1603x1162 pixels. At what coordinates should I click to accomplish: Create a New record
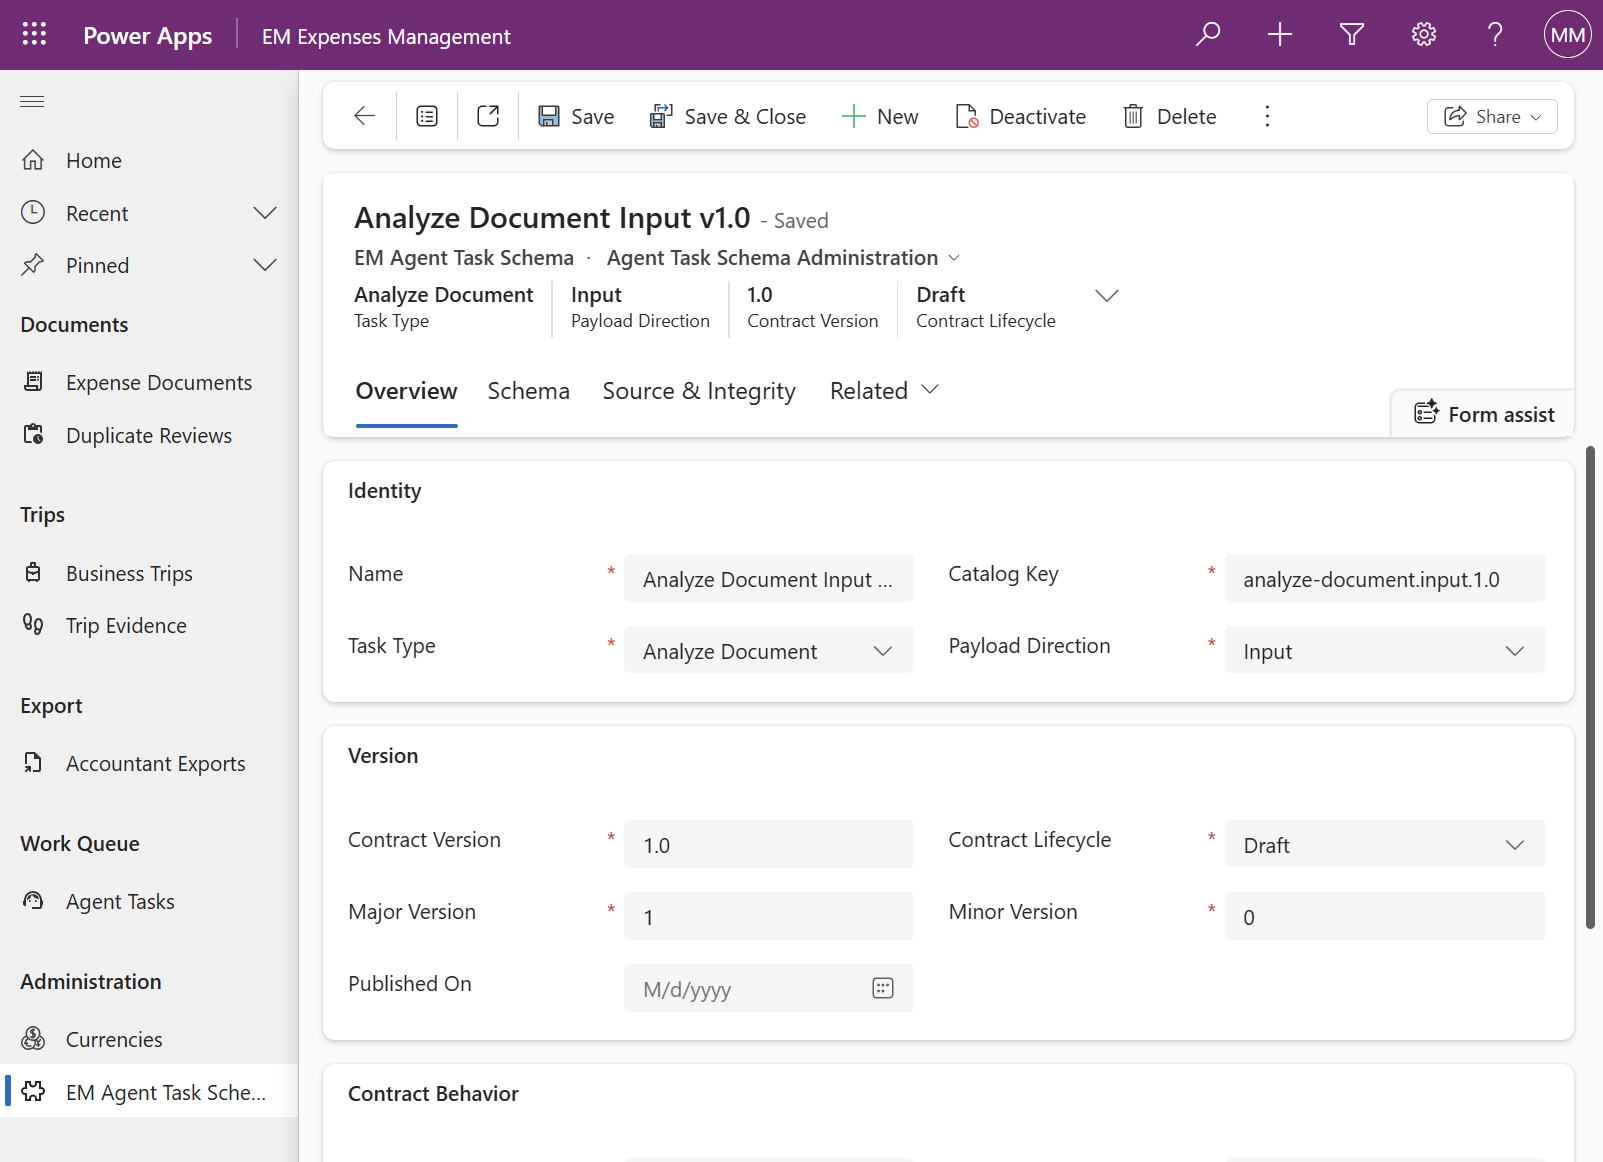pos(880,116)
